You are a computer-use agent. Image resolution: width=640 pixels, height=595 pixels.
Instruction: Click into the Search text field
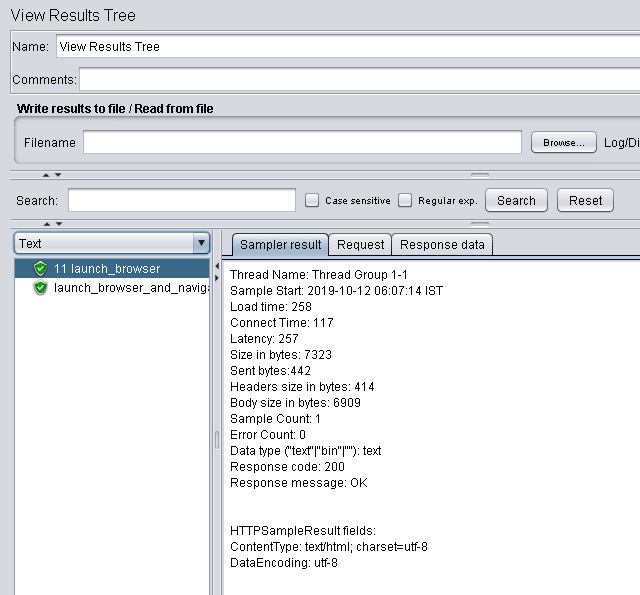pyautogui.click(x=182, y=200)
